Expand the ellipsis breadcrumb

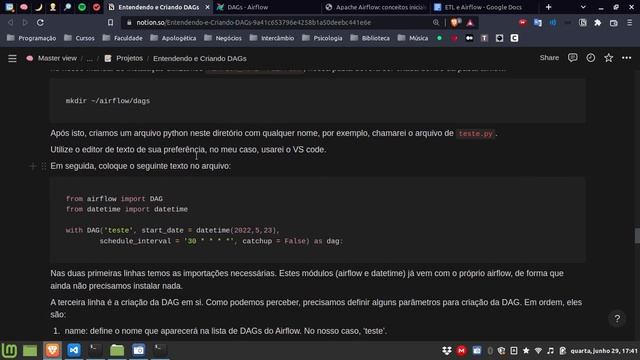click(x=89, y=58)
